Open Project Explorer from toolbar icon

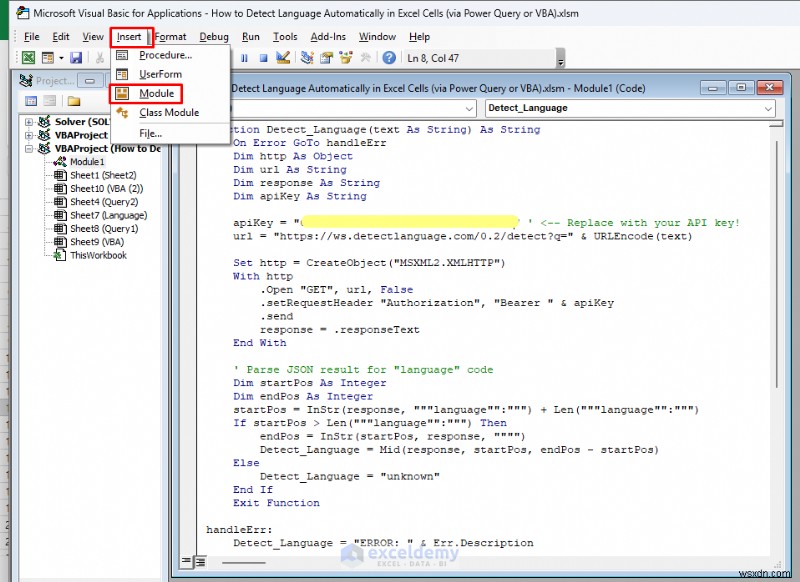(x=307, y=58)
